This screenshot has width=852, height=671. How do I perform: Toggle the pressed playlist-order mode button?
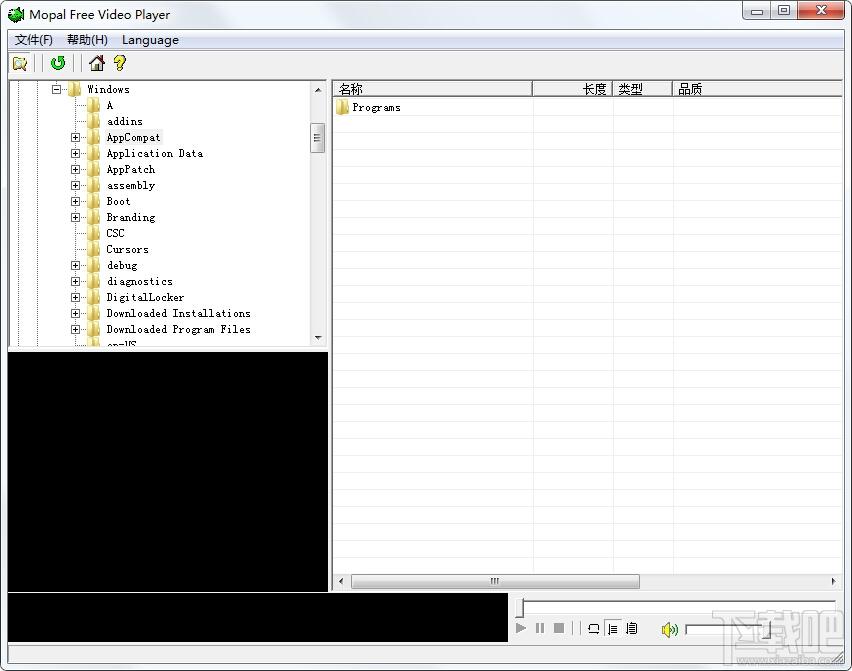pos(612,629)
